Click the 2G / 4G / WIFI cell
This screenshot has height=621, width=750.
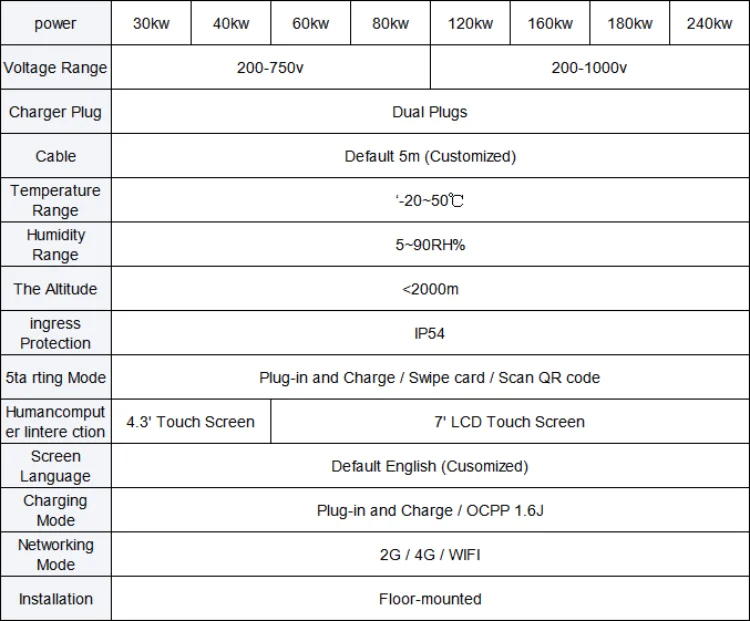tap(429, 554)
